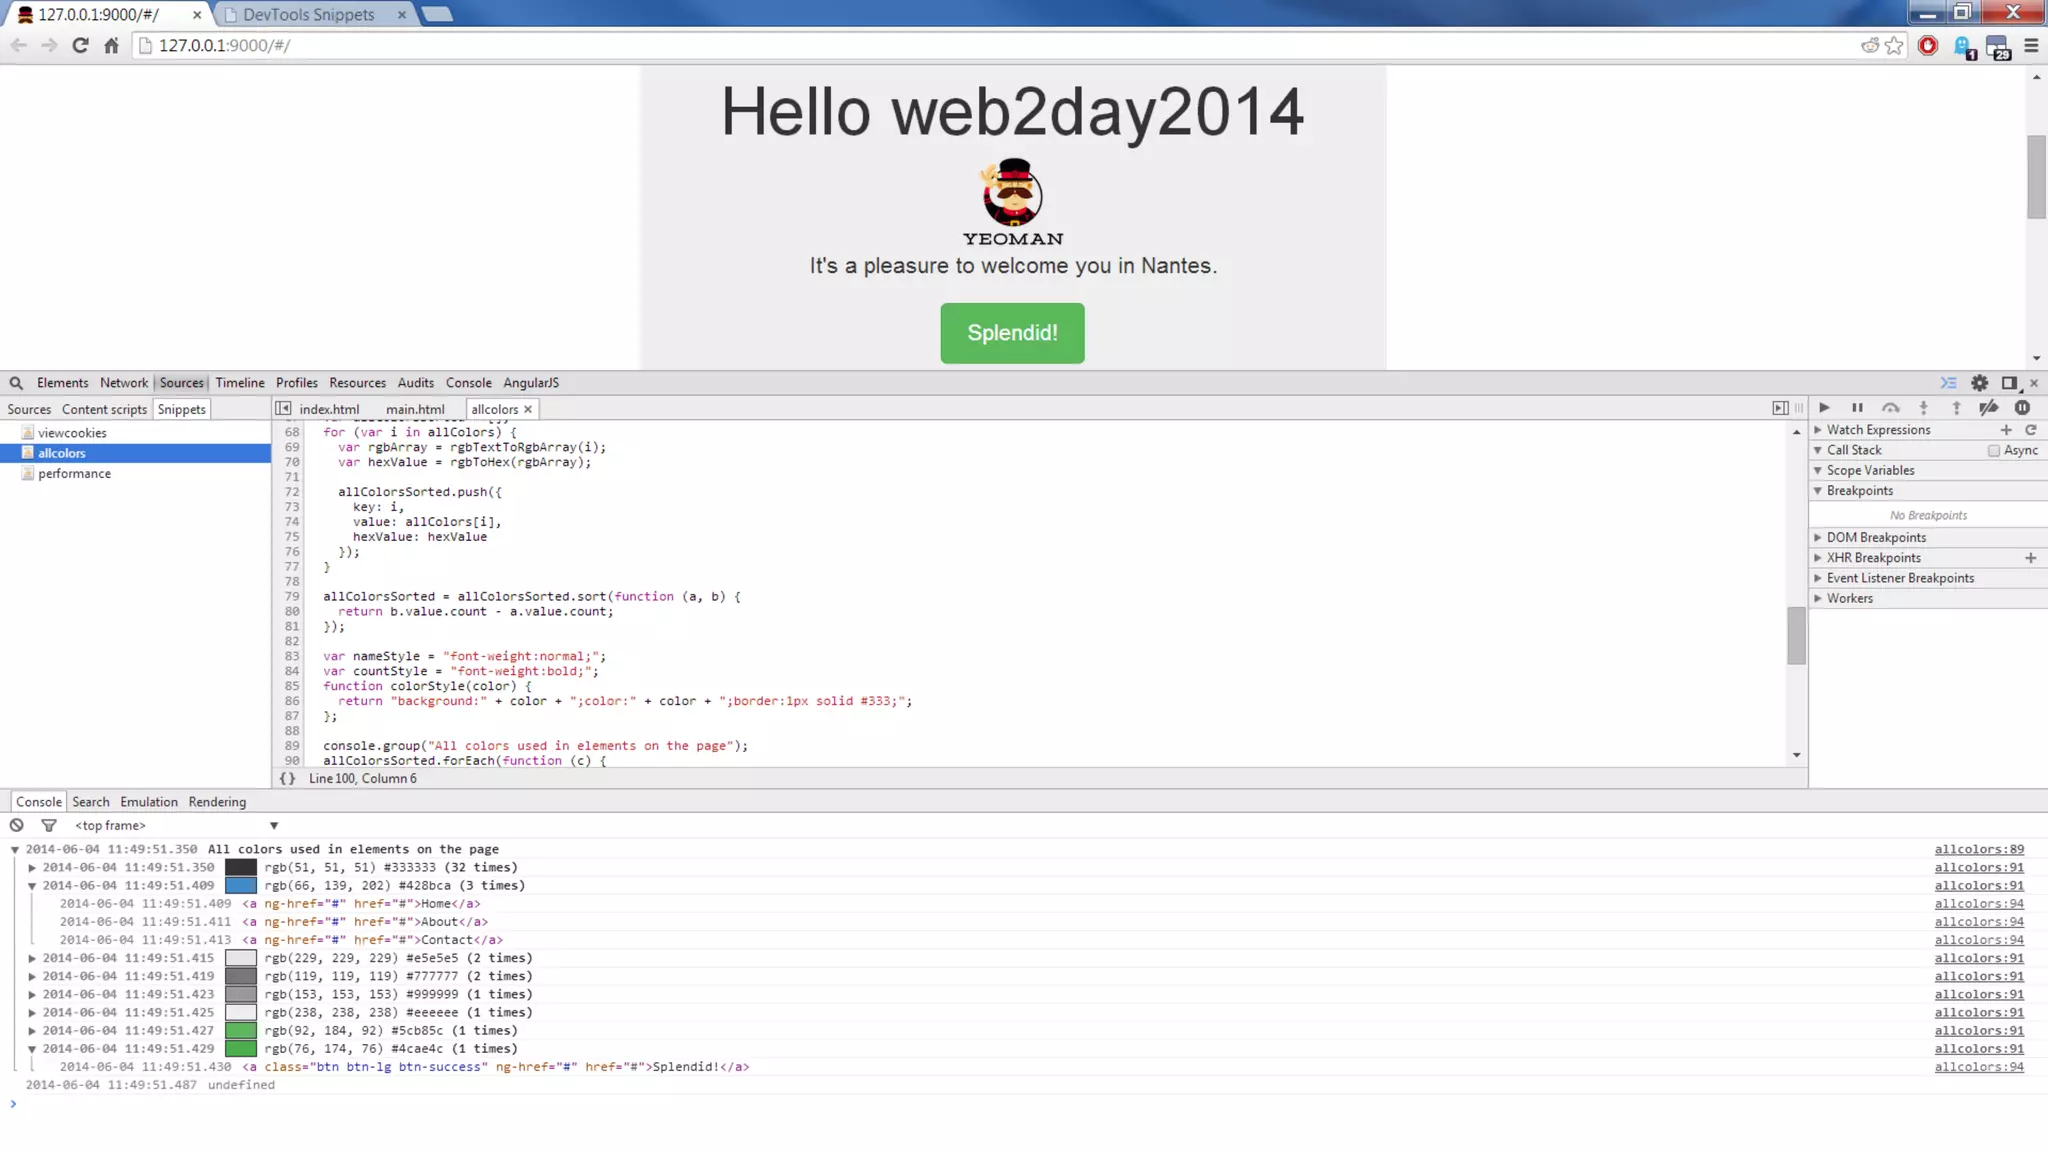The height and width of the screenshot is (1152, 2048).
Task: Click the blue #428bca color swatch
Action: (241, 886)
